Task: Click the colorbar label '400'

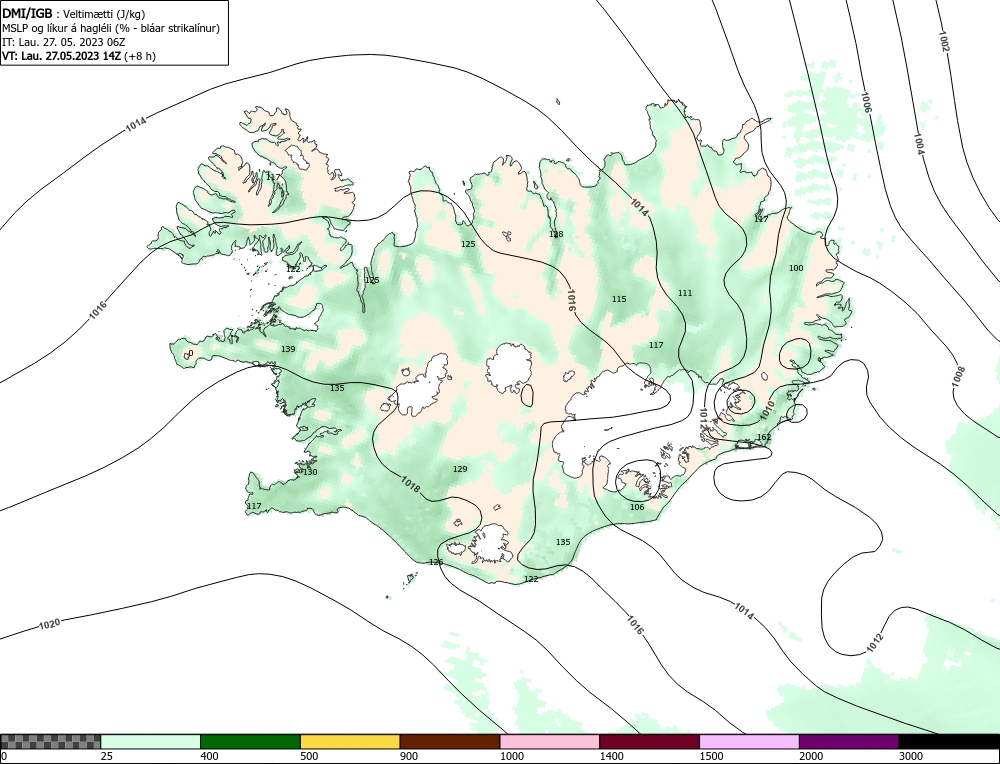Action: coord(209,756)
